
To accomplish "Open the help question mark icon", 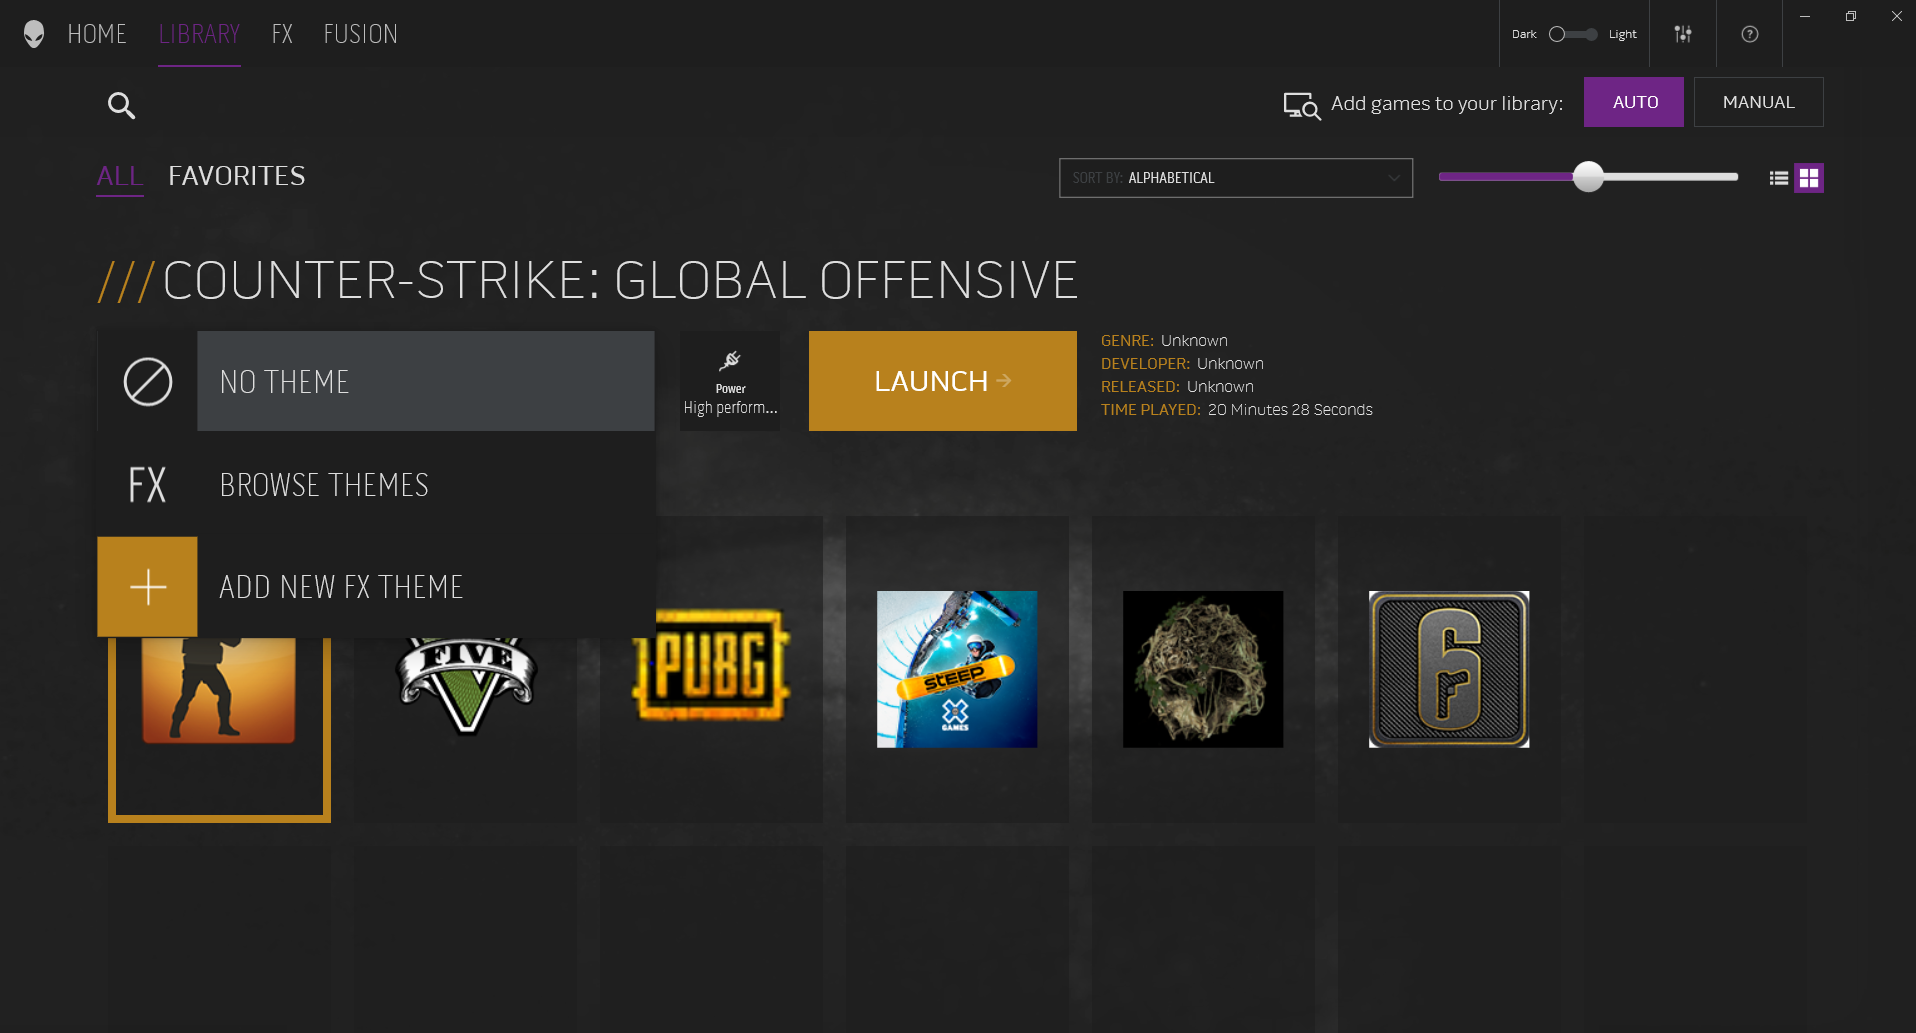I will point(1749,34).
